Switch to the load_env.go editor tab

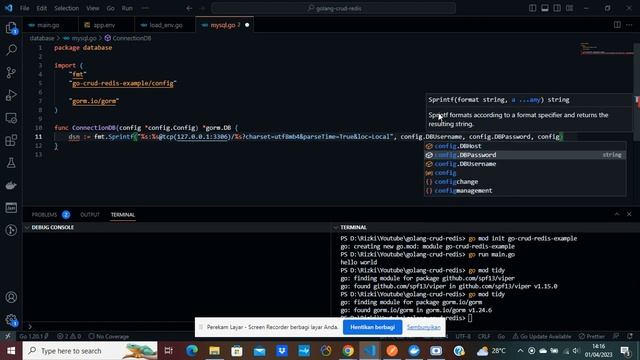164,25
